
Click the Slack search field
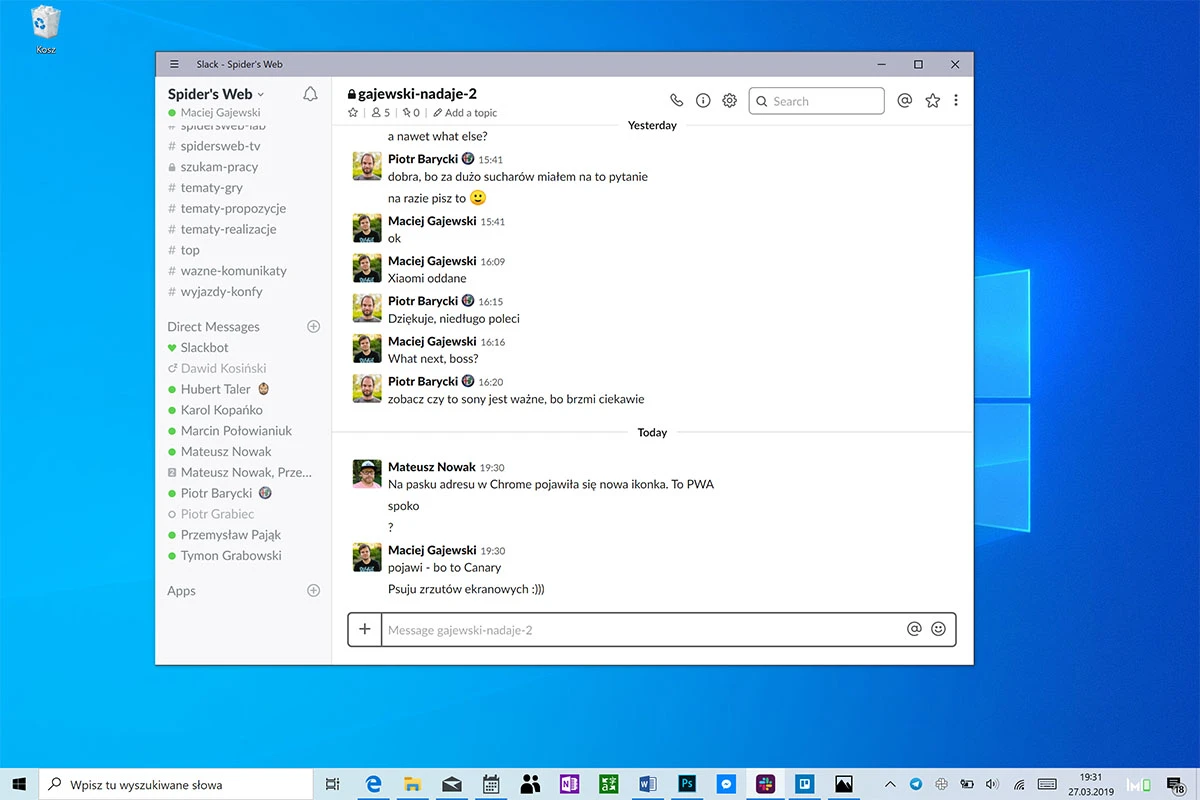[817, 101]
